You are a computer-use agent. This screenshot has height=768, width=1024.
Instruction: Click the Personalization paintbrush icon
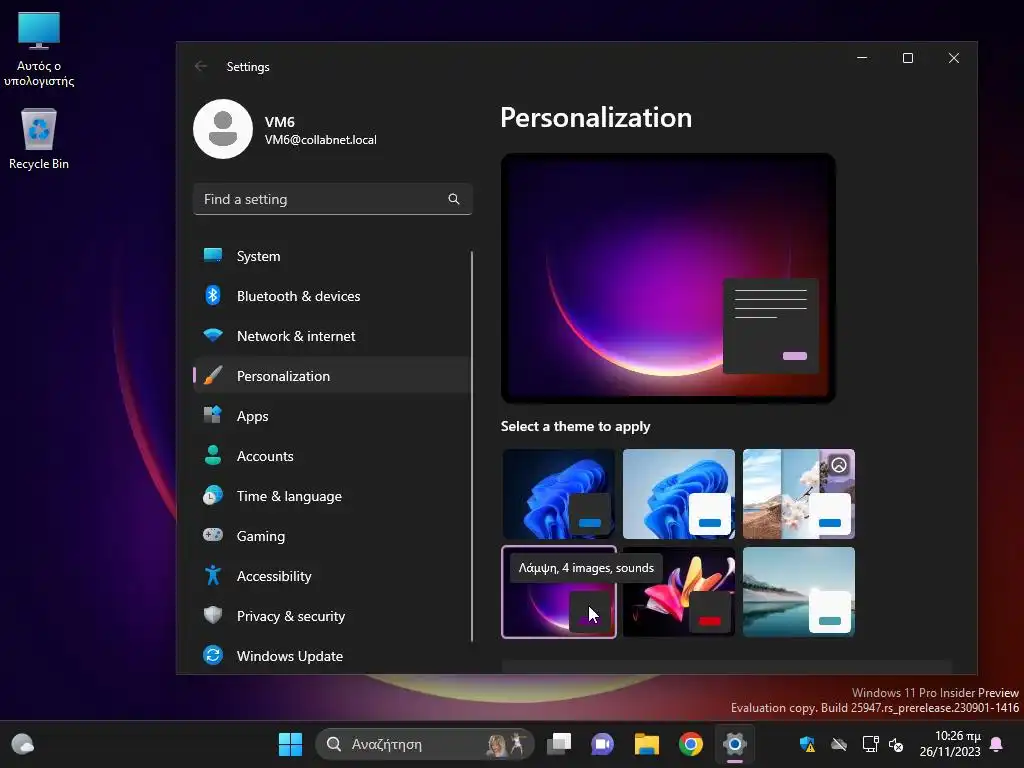[213, 376]
